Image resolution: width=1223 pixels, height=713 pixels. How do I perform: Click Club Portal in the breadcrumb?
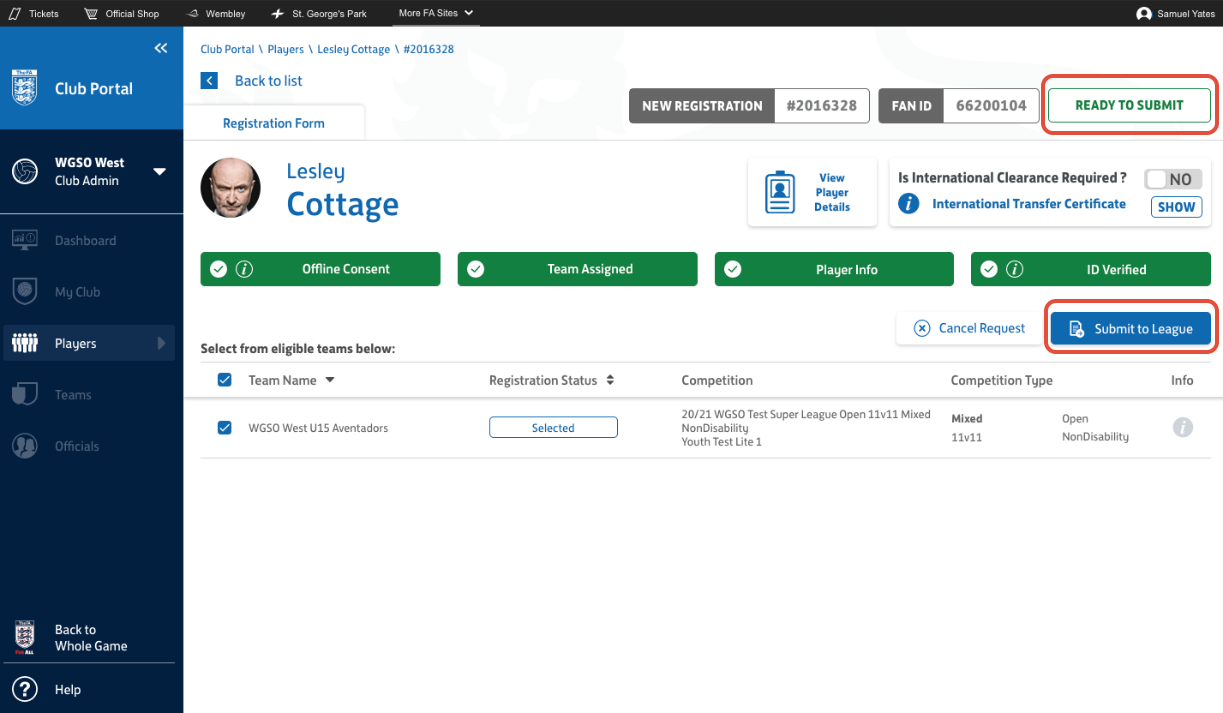(x=227, y=49)
